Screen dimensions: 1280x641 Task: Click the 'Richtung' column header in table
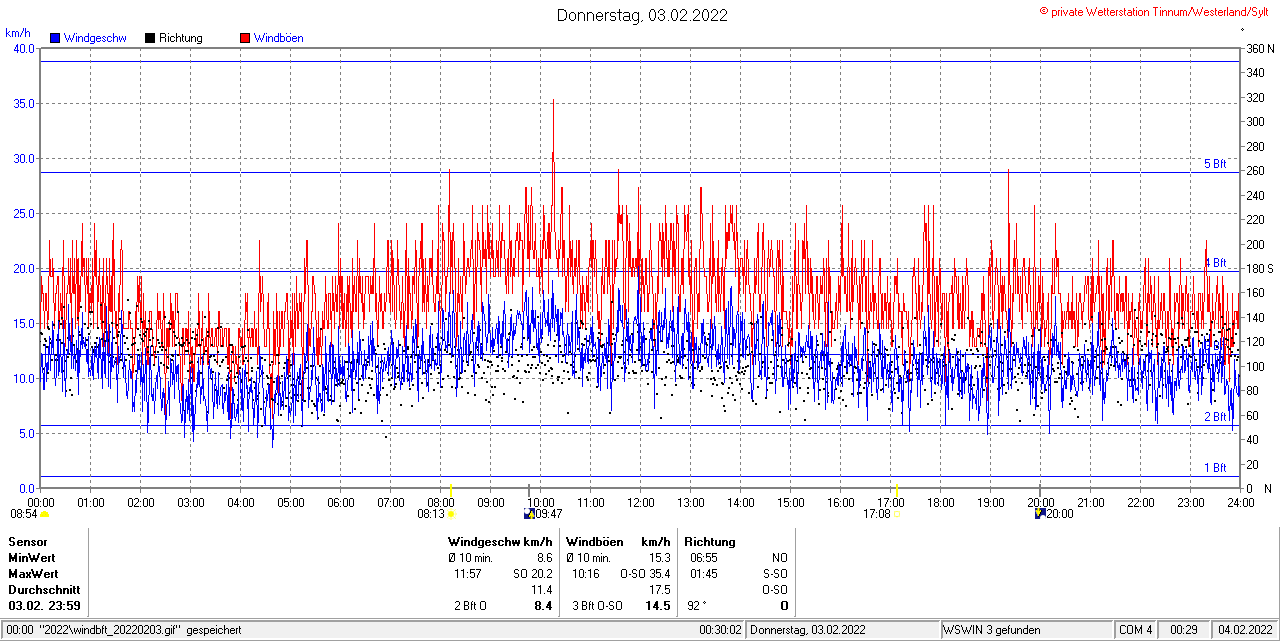pos(710,542)
